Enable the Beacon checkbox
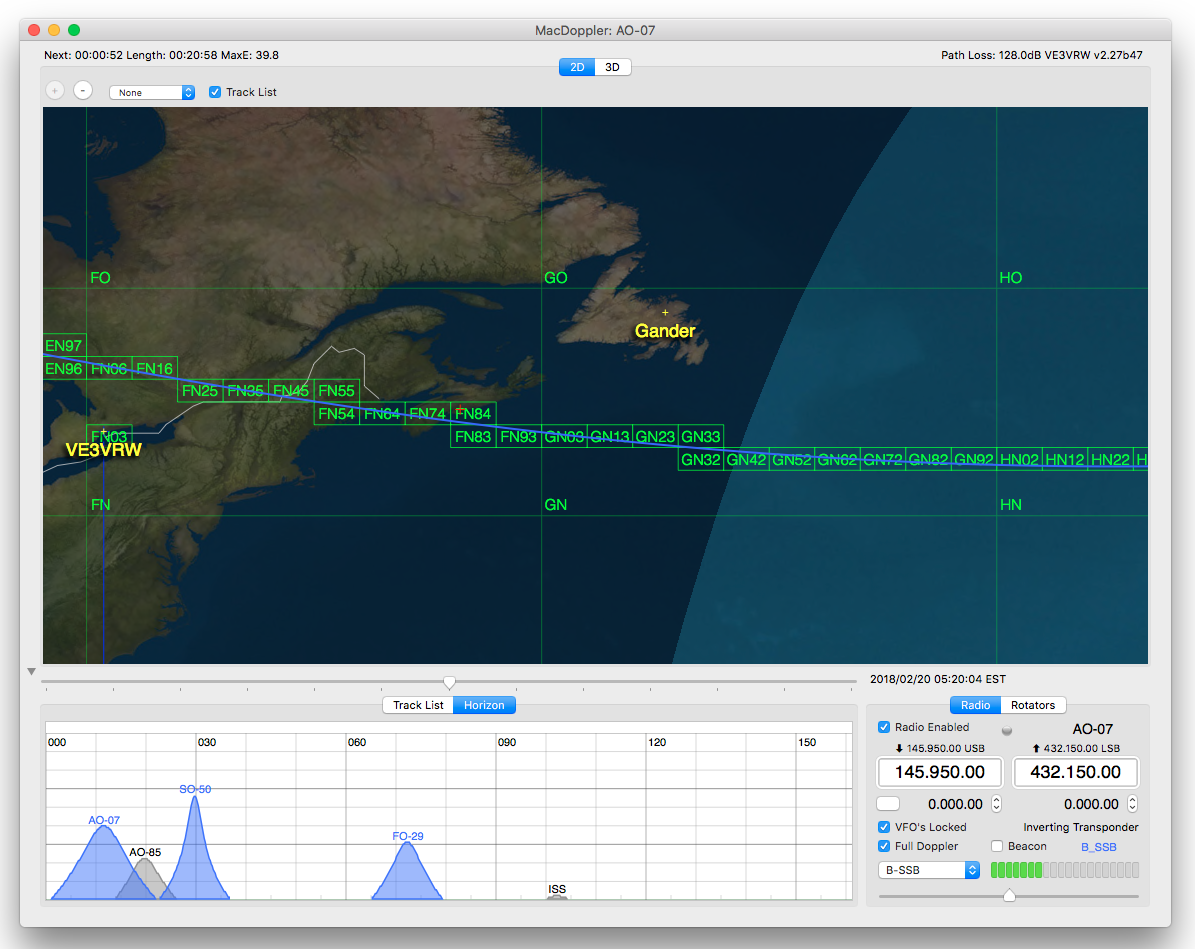Screen dimensions: 1195x949 point(997,846)
